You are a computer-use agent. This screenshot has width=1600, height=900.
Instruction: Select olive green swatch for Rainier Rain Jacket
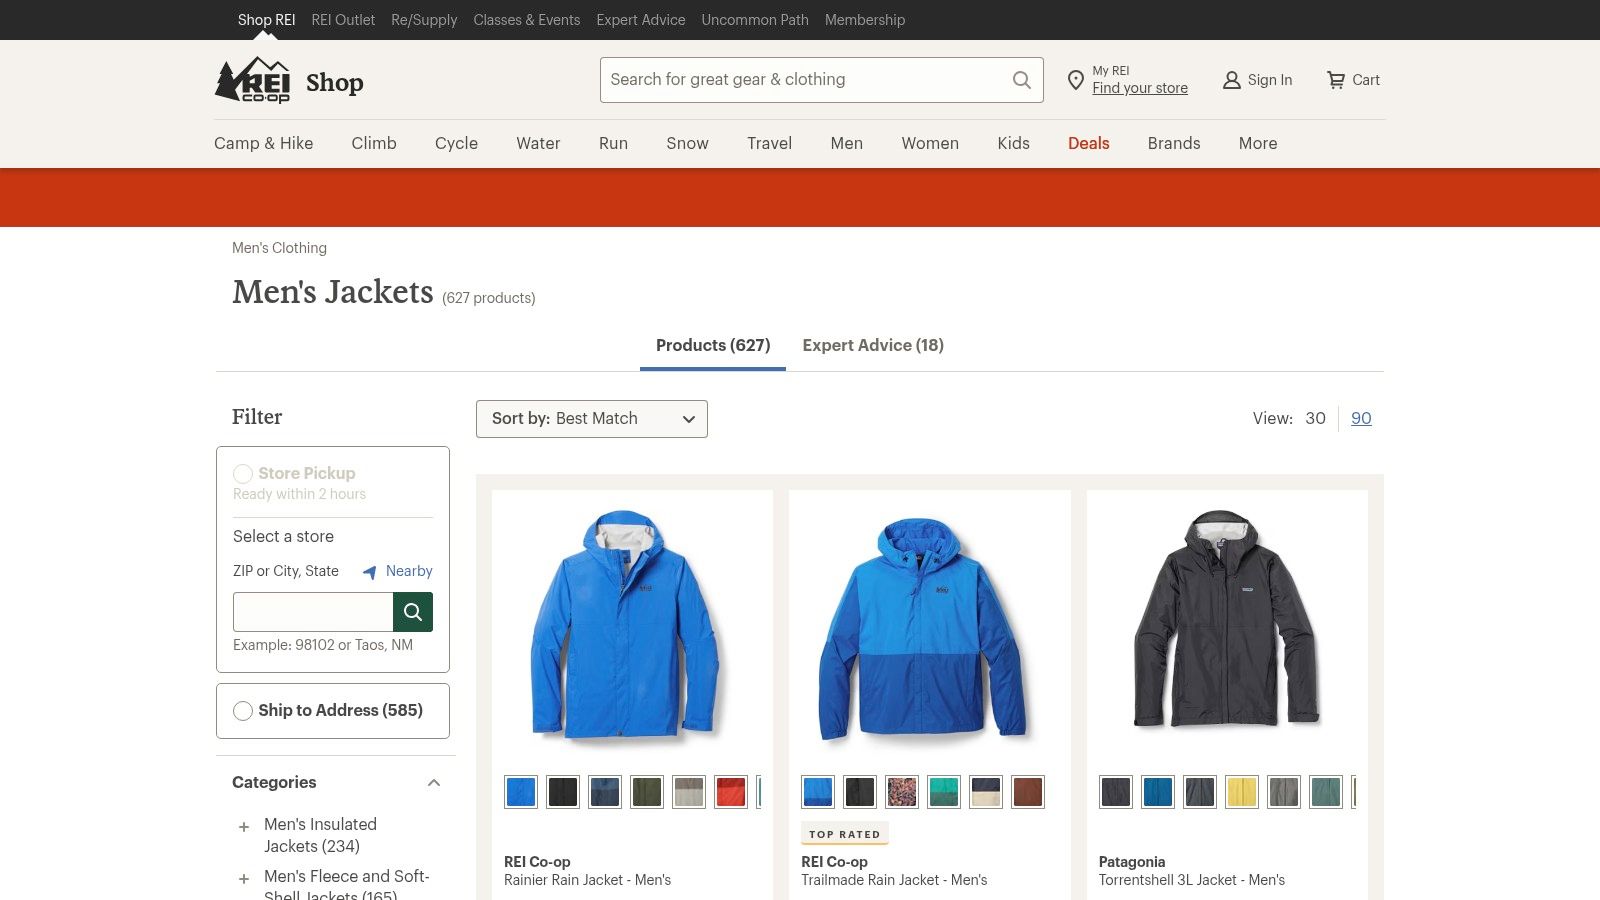pyautogui.click(x=647, y=792)
